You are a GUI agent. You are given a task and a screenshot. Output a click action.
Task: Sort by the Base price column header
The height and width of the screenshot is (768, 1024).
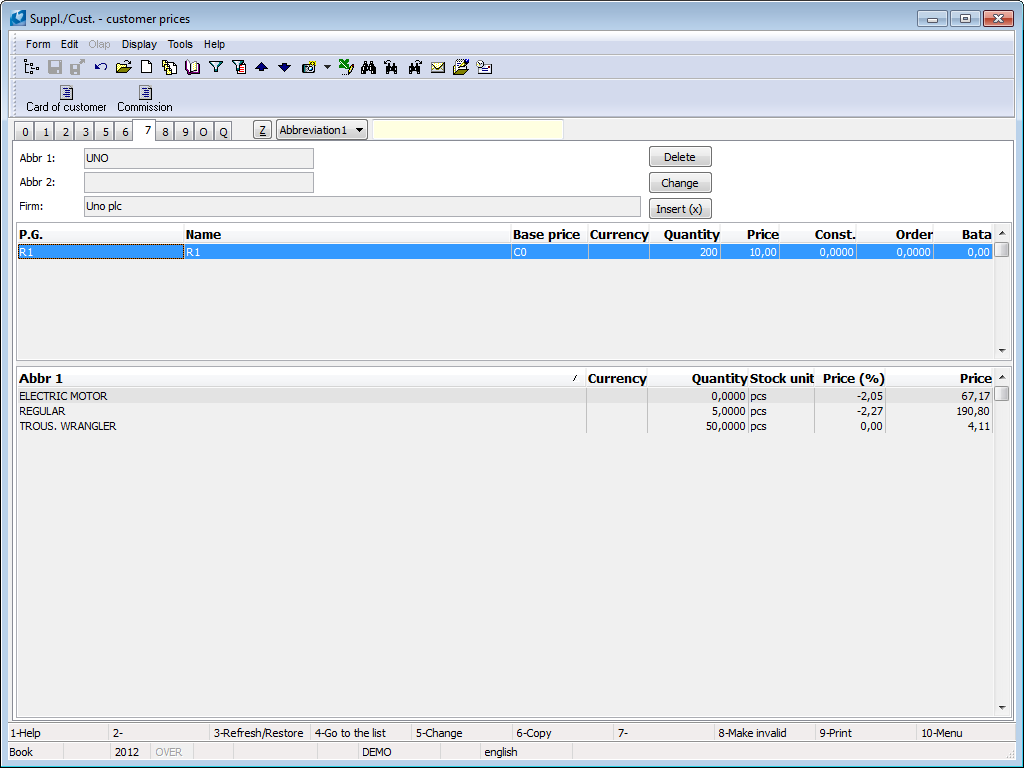tap(549, 234)
